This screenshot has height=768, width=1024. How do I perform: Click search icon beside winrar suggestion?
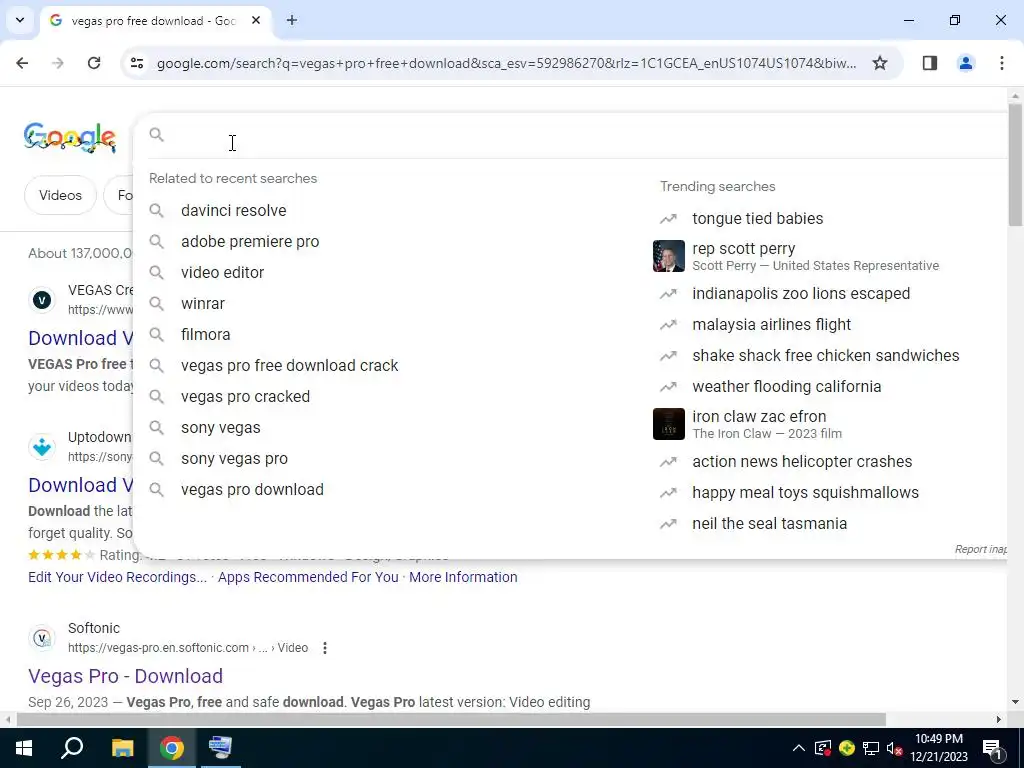point(156,304)
